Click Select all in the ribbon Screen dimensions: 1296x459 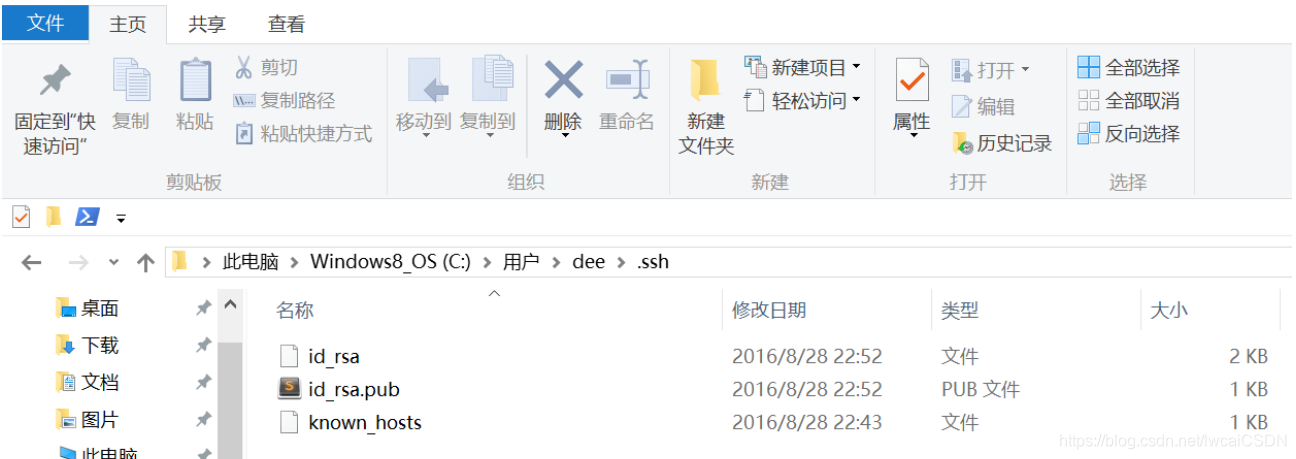tap(1128, 68)
